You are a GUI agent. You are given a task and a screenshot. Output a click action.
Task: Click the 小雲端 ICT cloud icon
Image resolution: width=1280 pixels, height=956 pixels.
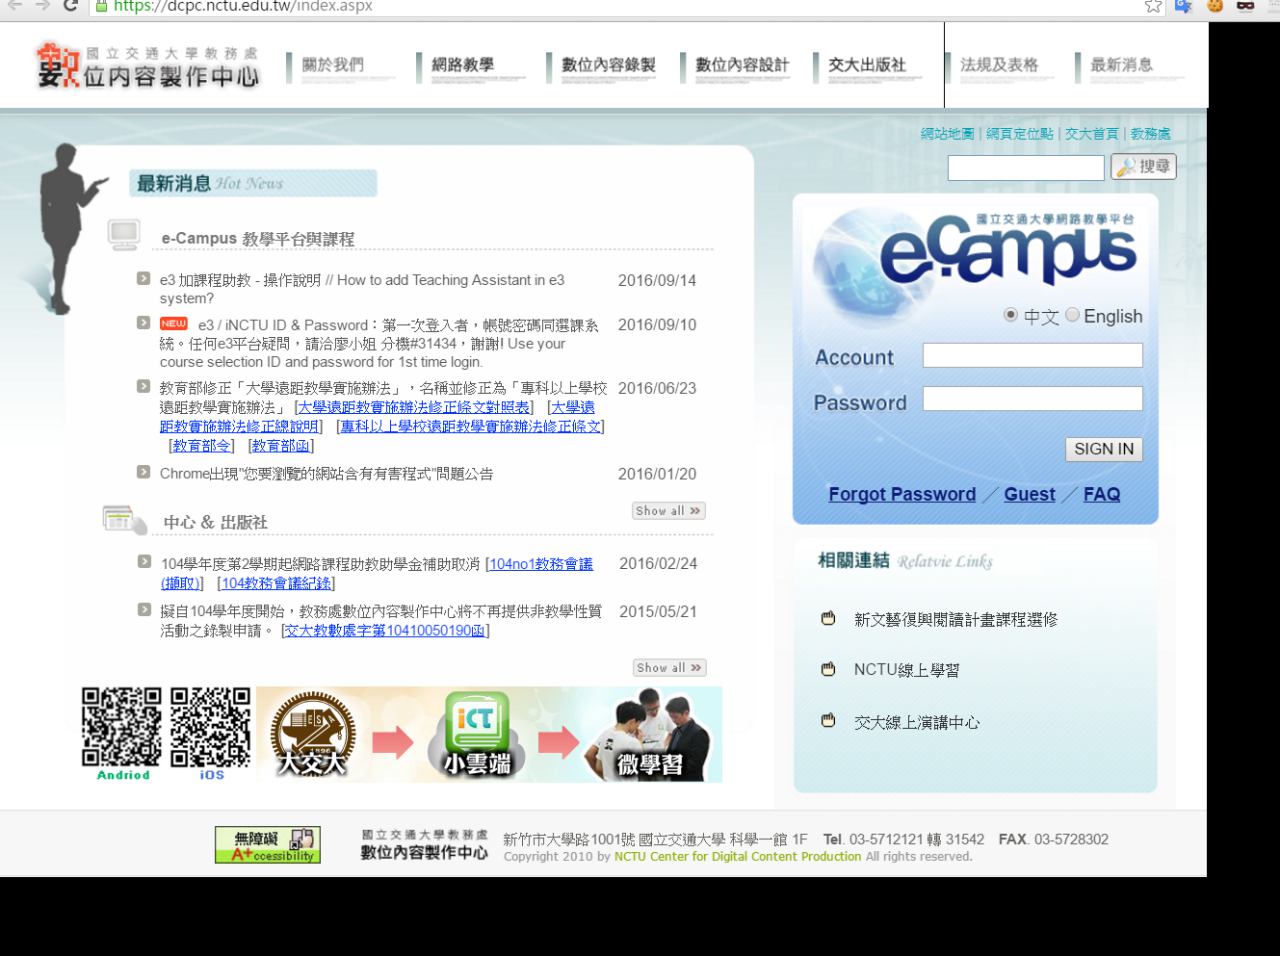coord(477,734)
